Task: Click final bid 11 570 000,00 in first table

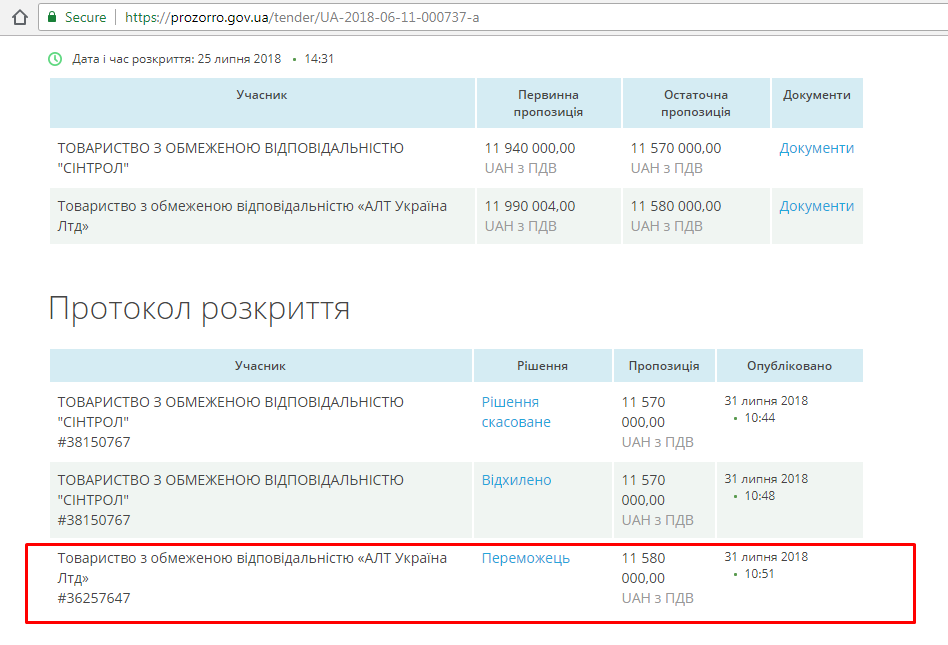Action: pos(676,148)
